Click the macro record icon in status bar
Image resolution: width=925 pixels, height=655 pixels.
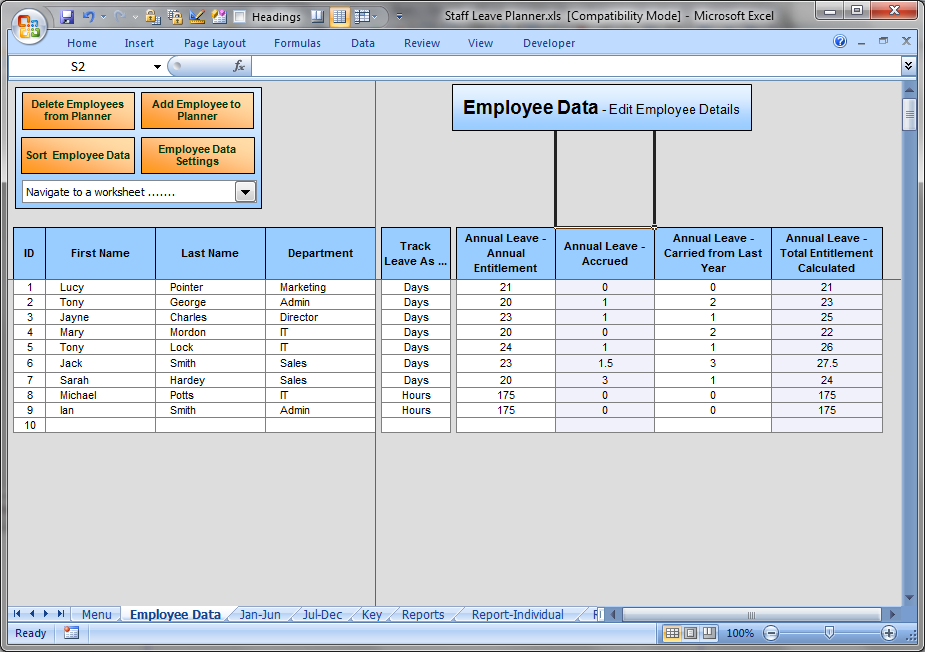click(x=71, y=633)
